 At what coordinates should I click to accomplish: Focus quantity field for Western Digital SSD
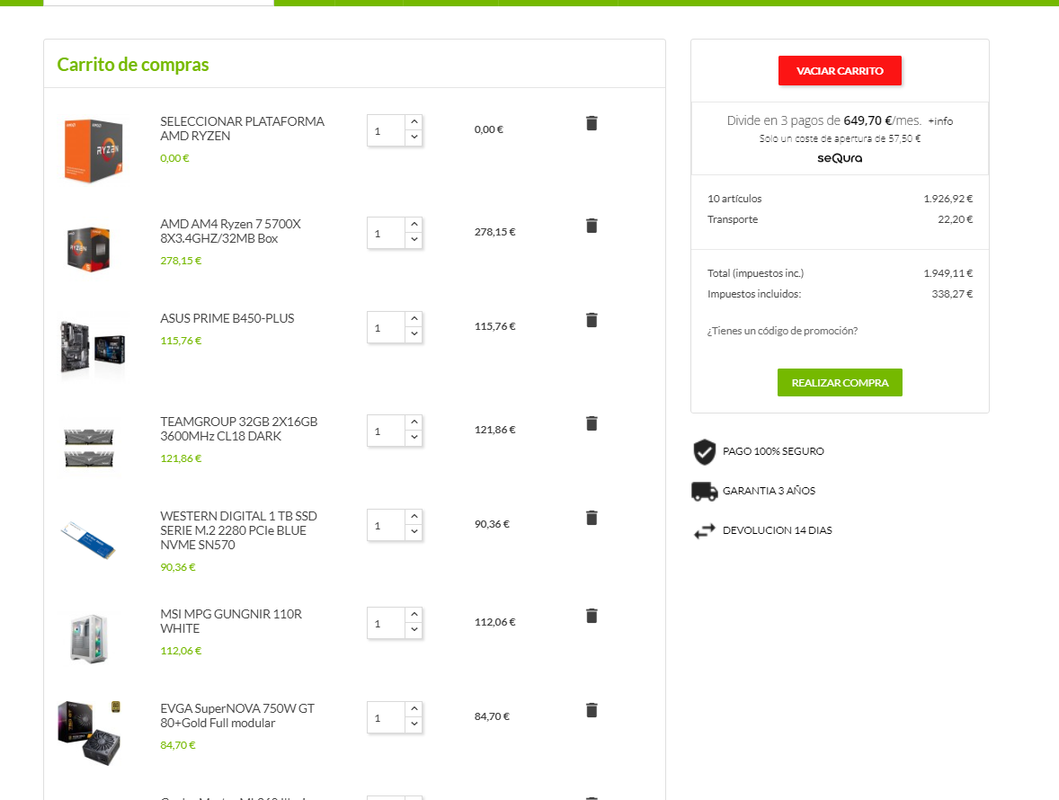(386, 526)
